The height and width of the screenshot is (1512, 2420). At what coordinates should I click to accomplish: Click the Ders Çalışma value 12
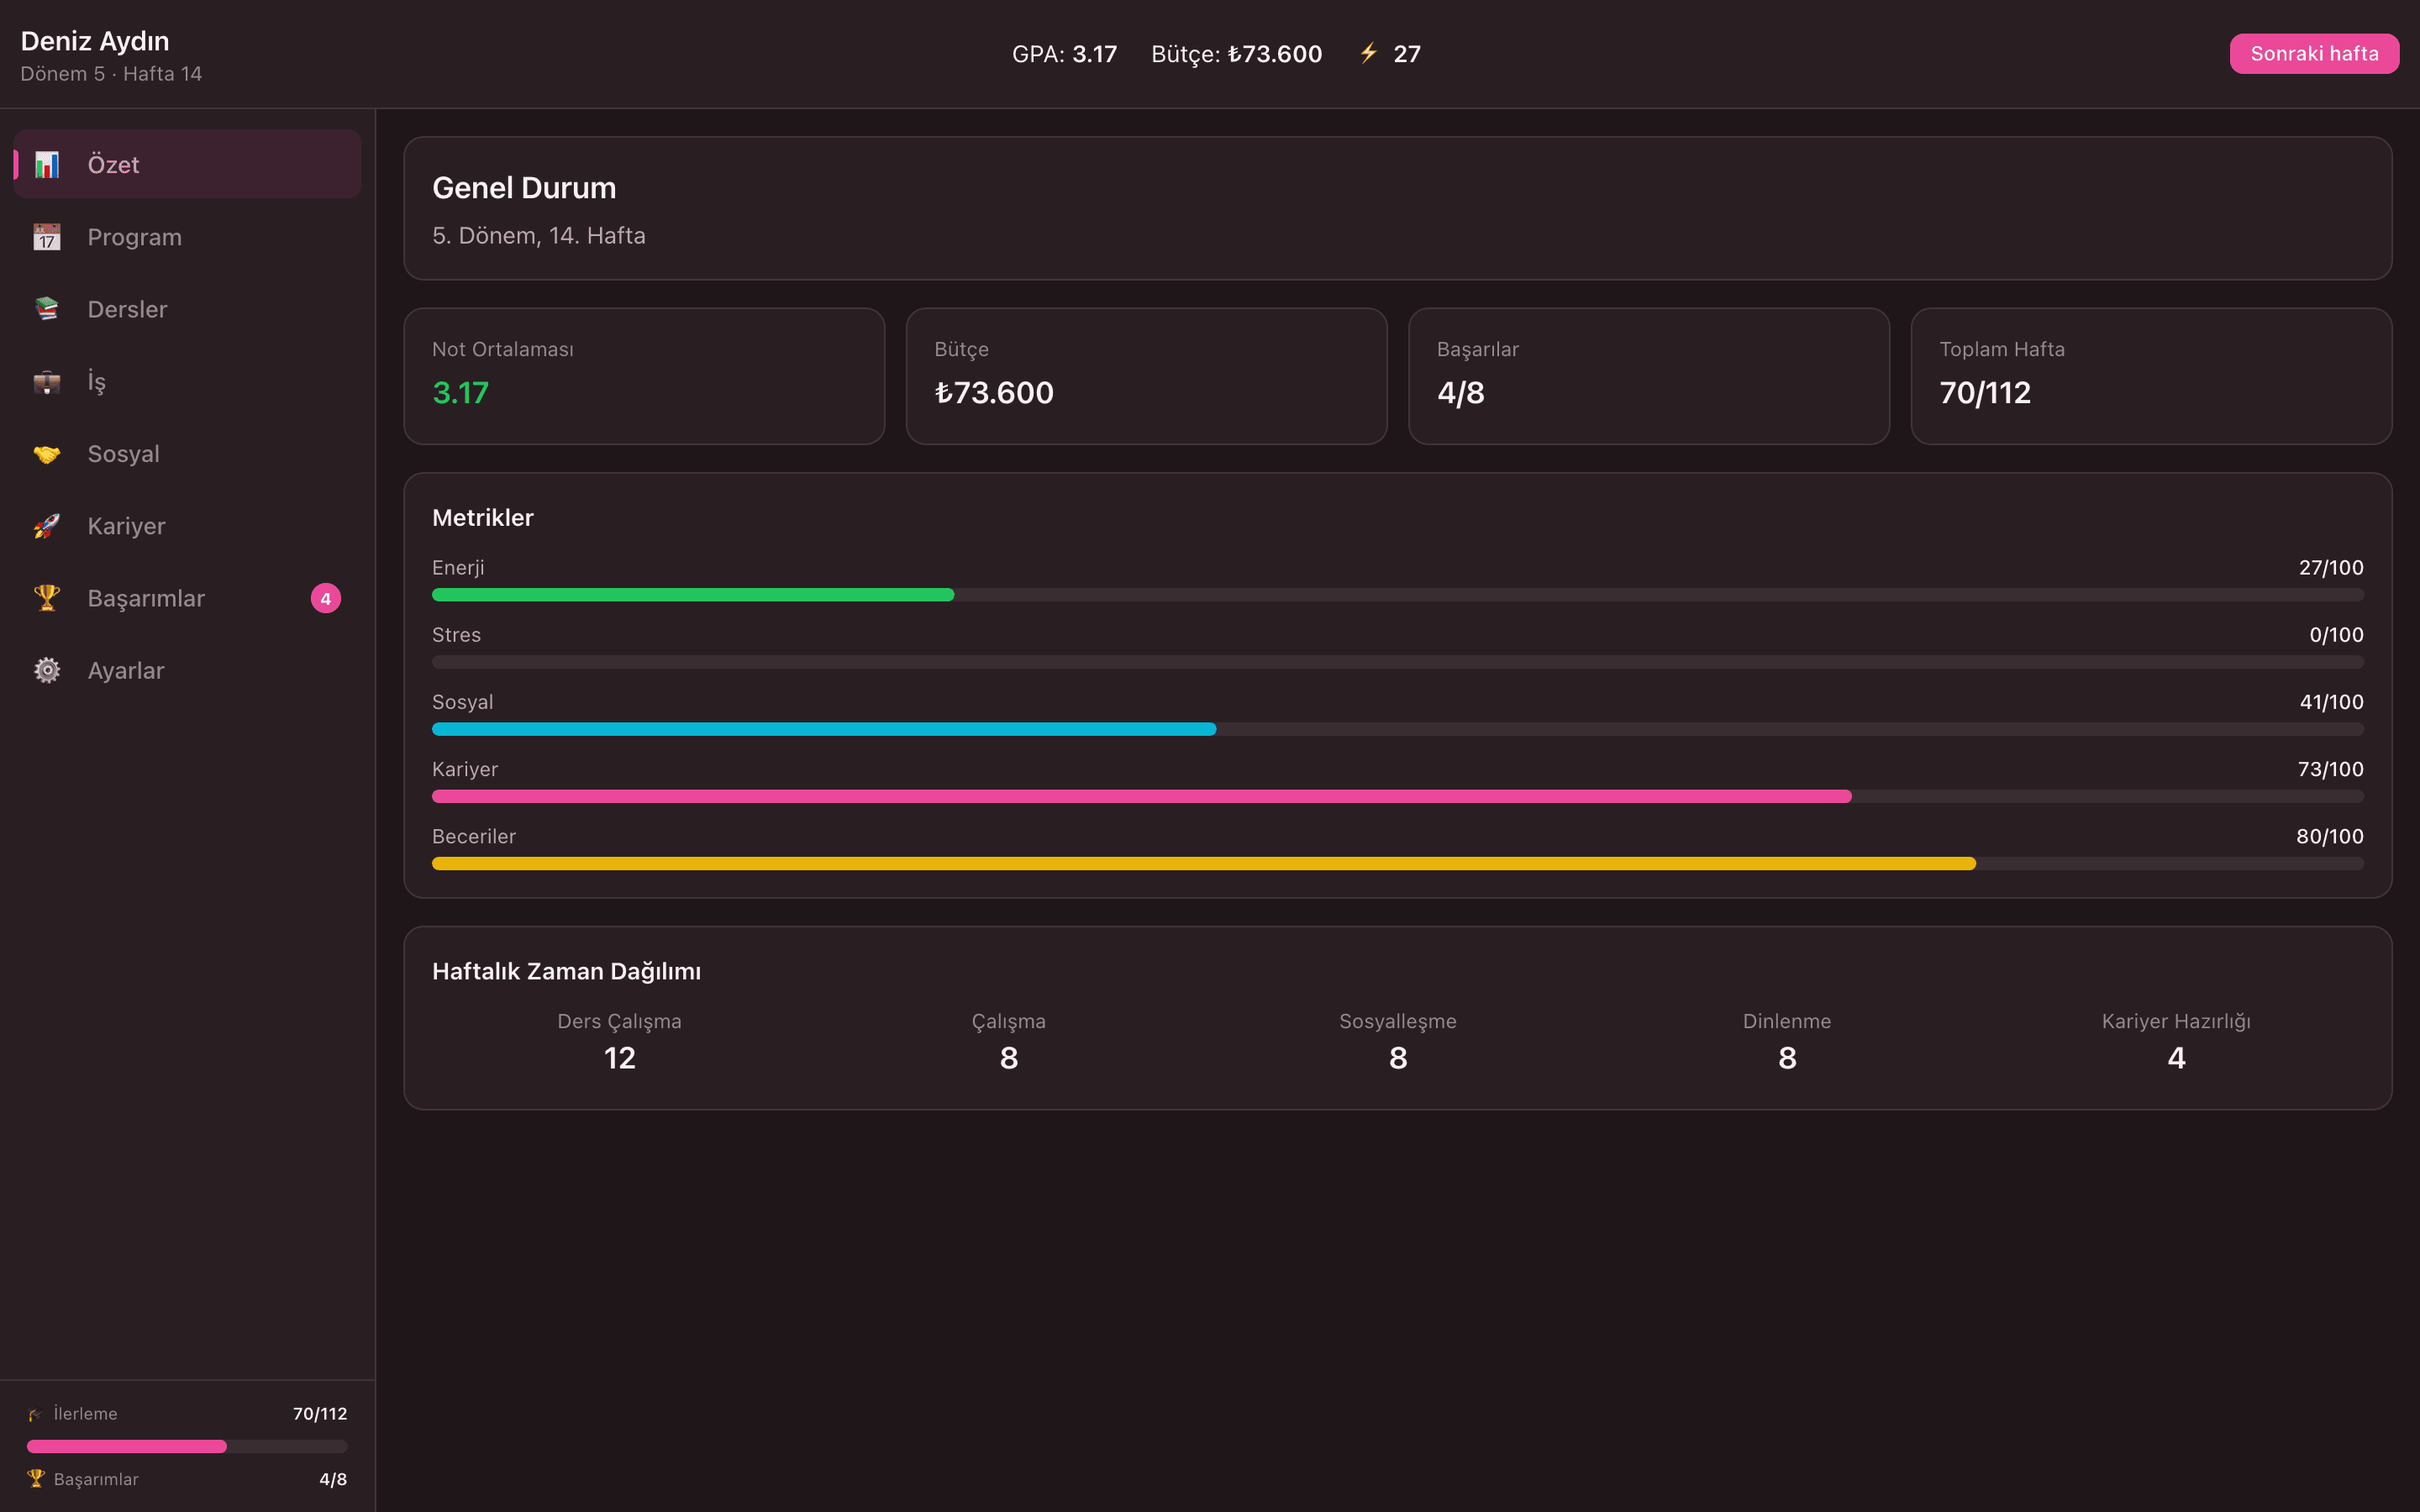(619, 1058)
